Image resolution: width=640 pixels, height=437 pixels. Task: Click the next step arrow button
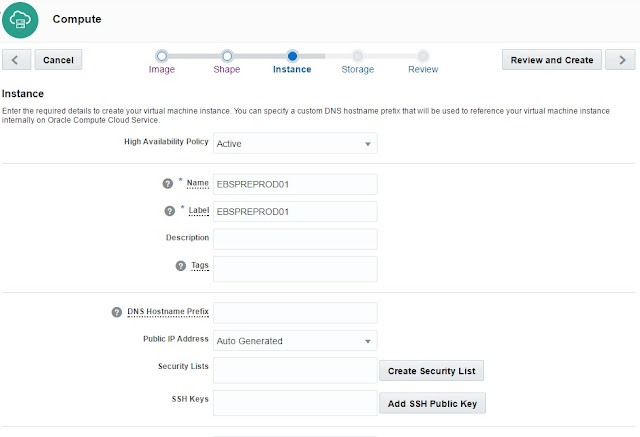pos(620,60)
